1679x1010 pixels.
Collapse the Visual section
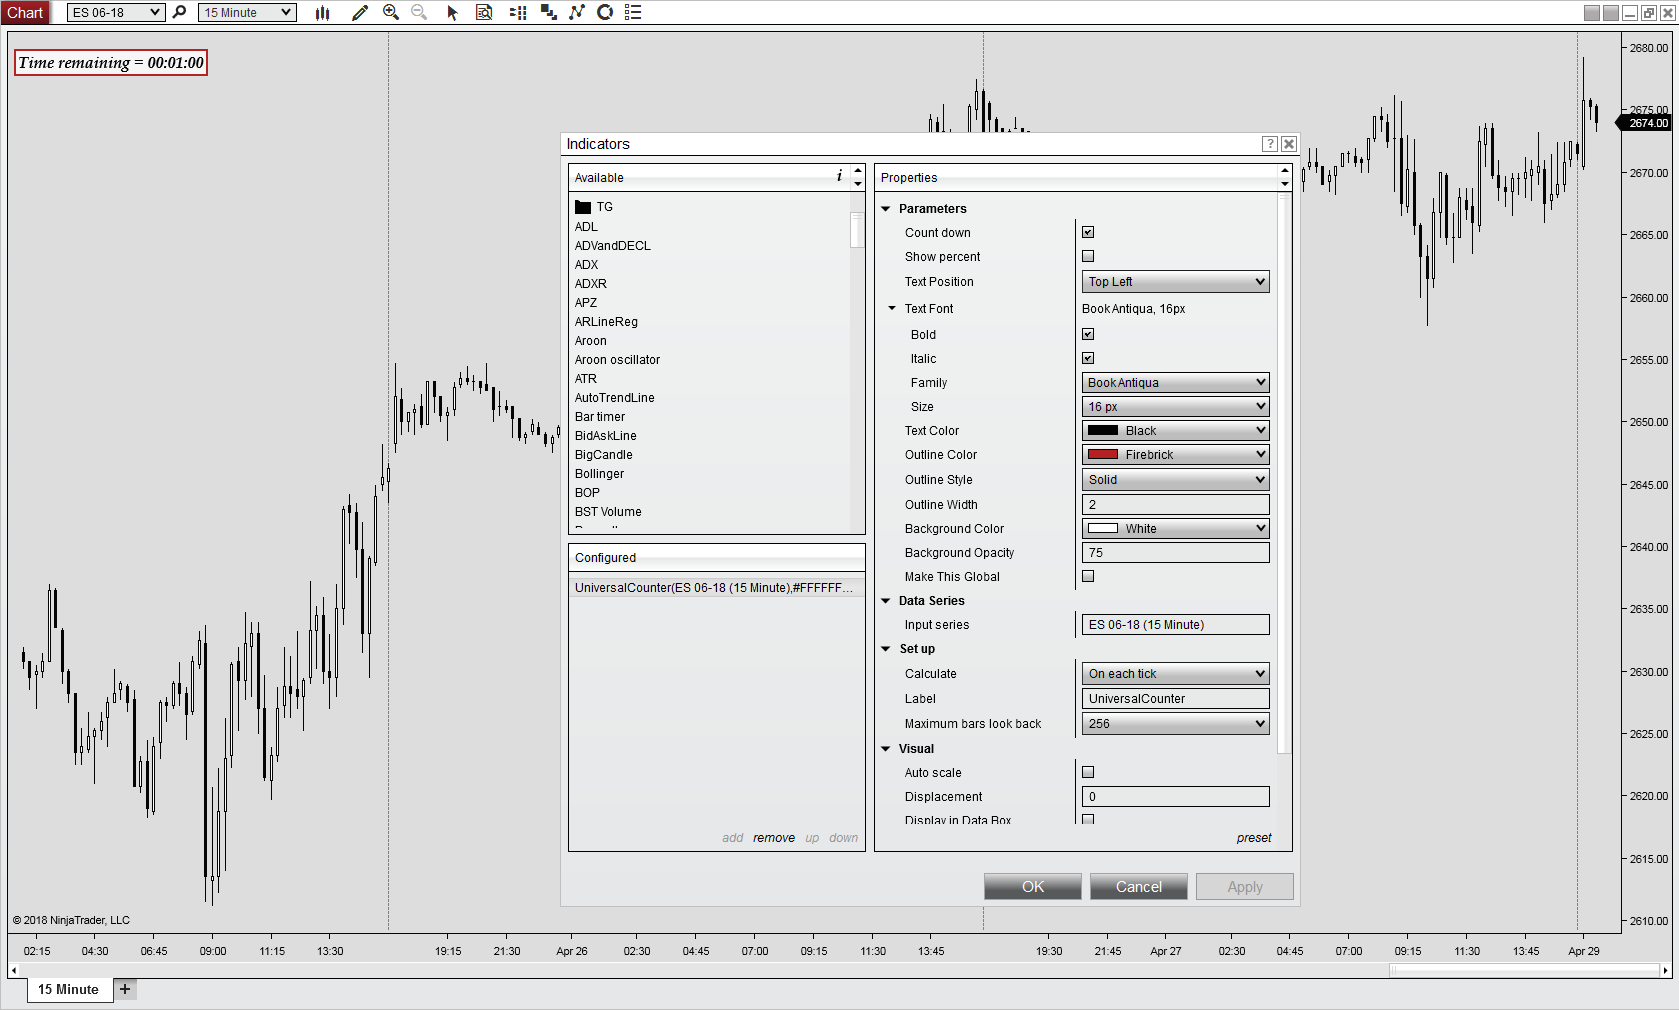tap(886, 749)
